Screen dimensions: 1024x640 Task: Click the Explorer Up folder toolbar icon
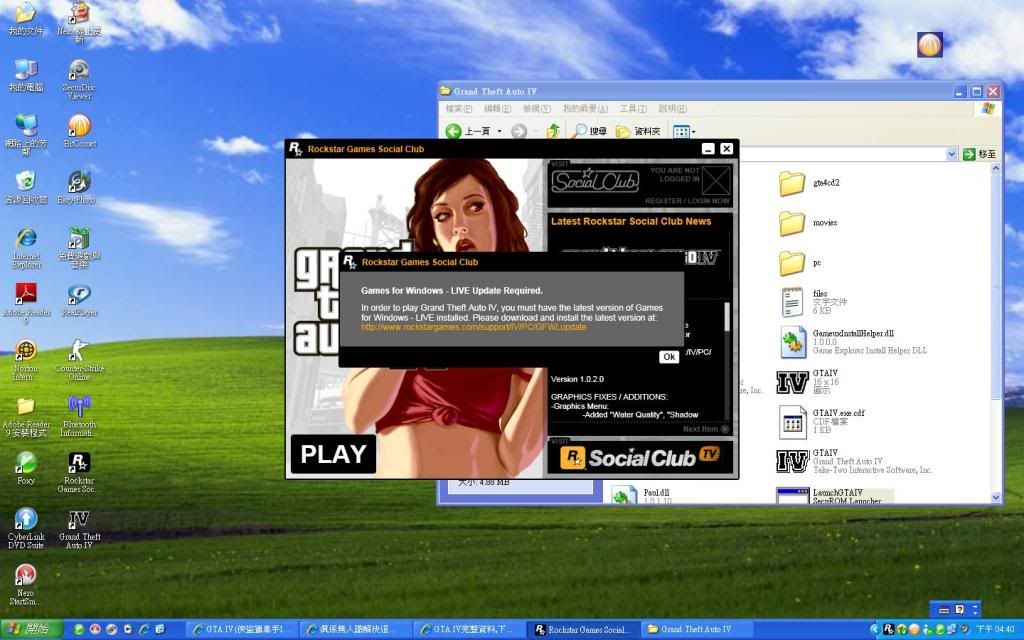[553, 131]
